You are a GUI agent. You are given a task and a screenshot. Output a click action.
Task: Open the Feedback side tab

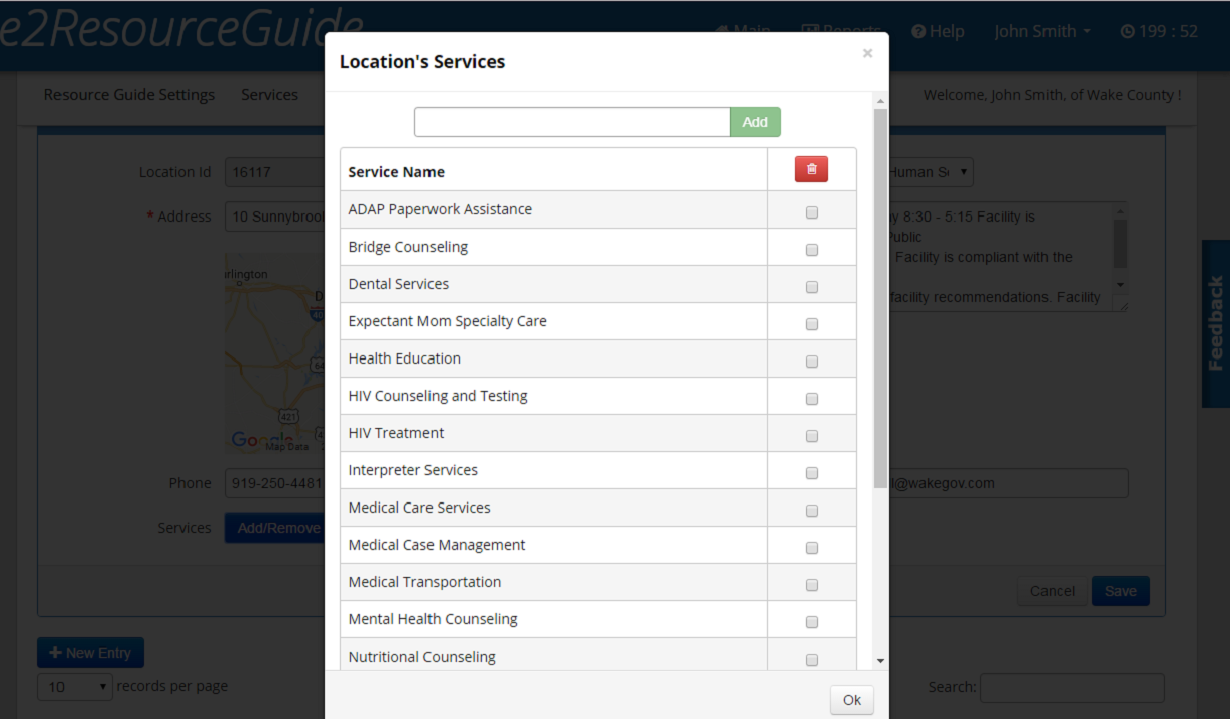1215,323
